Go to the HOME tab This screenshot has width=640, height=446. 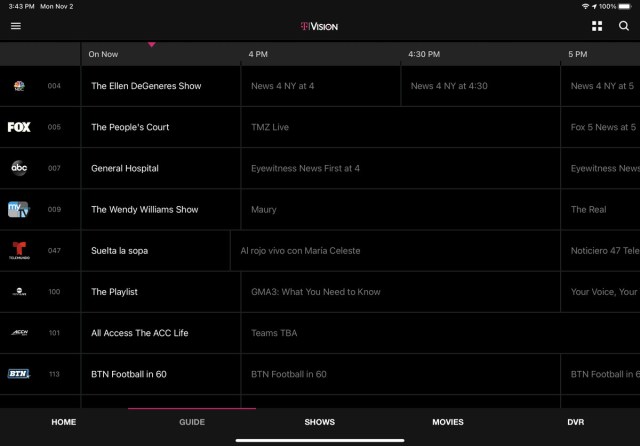(x=64, y=422)
